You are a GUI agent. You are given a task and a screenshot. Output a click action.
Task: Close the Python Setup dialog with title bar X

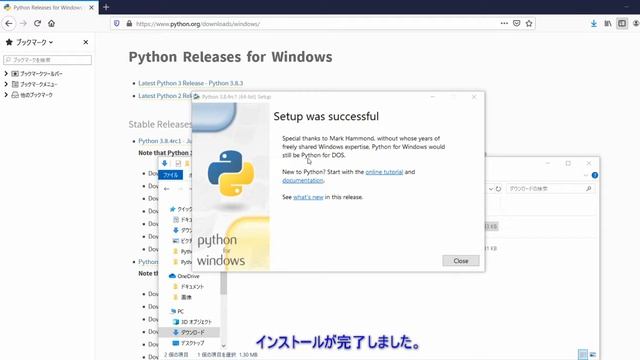coord(474,97)
